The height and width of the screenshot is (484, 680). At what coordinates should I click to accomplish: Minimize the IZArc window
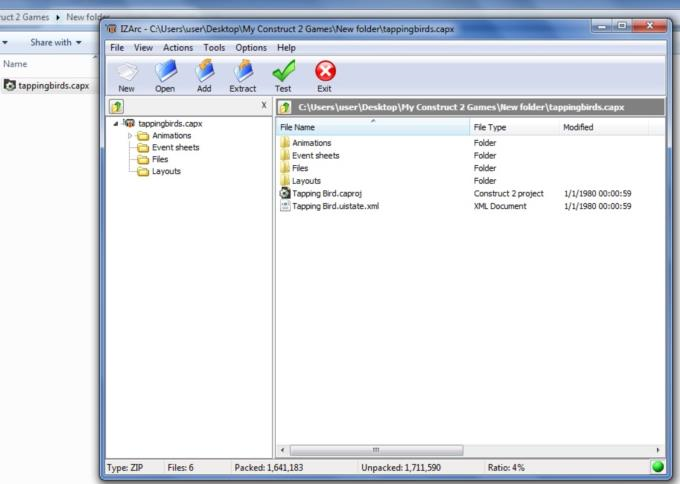(602, 26)
